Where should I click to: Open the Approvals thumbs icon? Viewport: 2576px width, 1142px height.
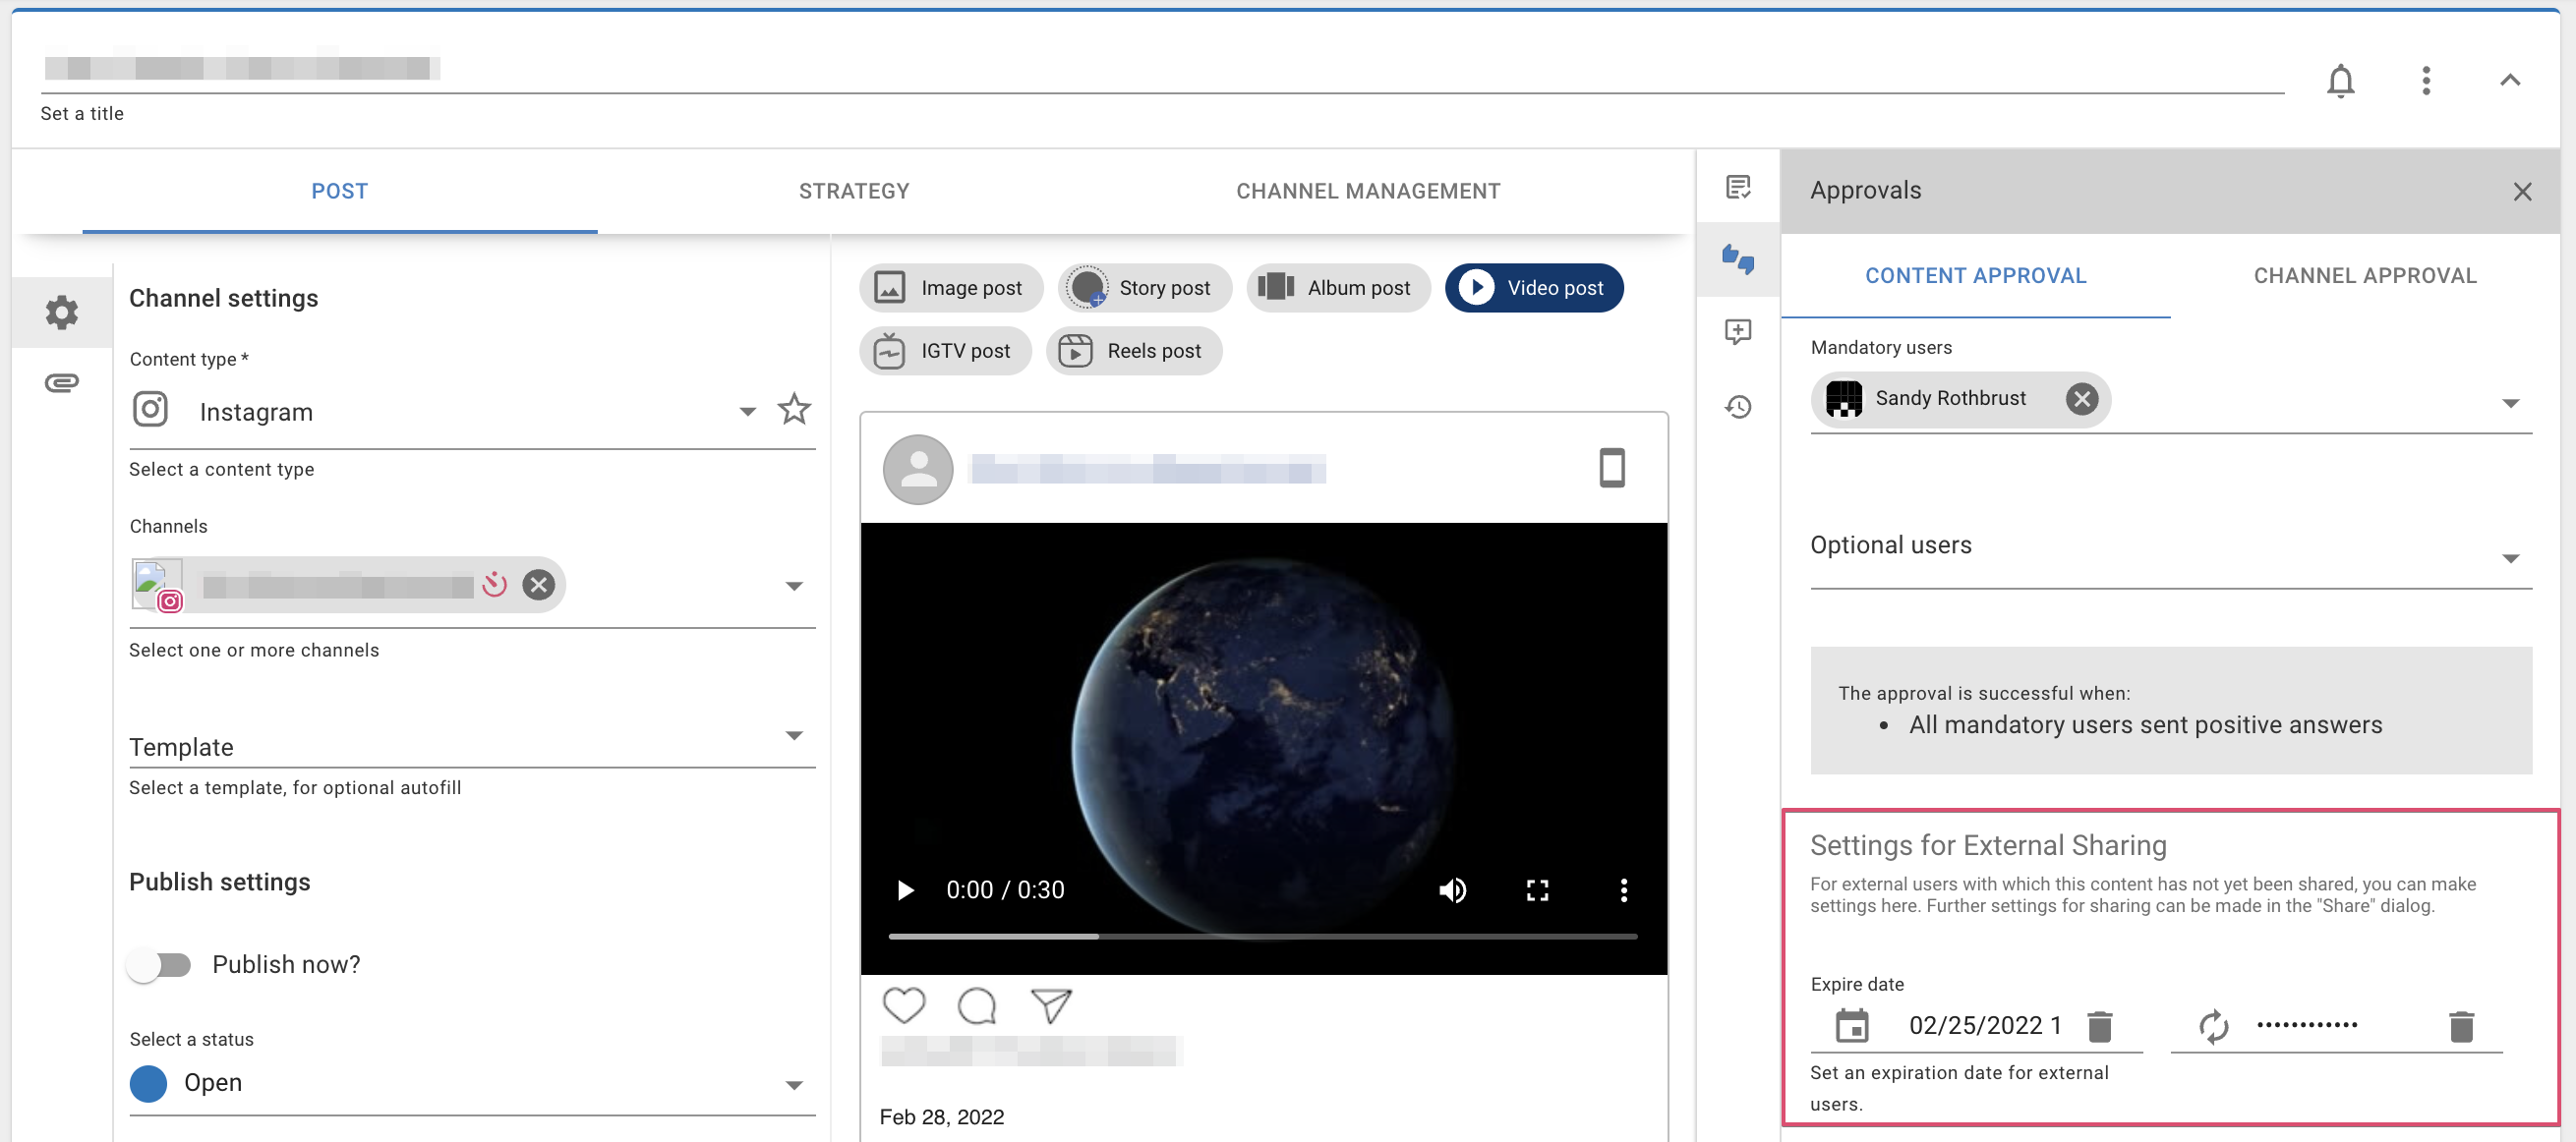pyautogui.click(x=1738, y=260)
